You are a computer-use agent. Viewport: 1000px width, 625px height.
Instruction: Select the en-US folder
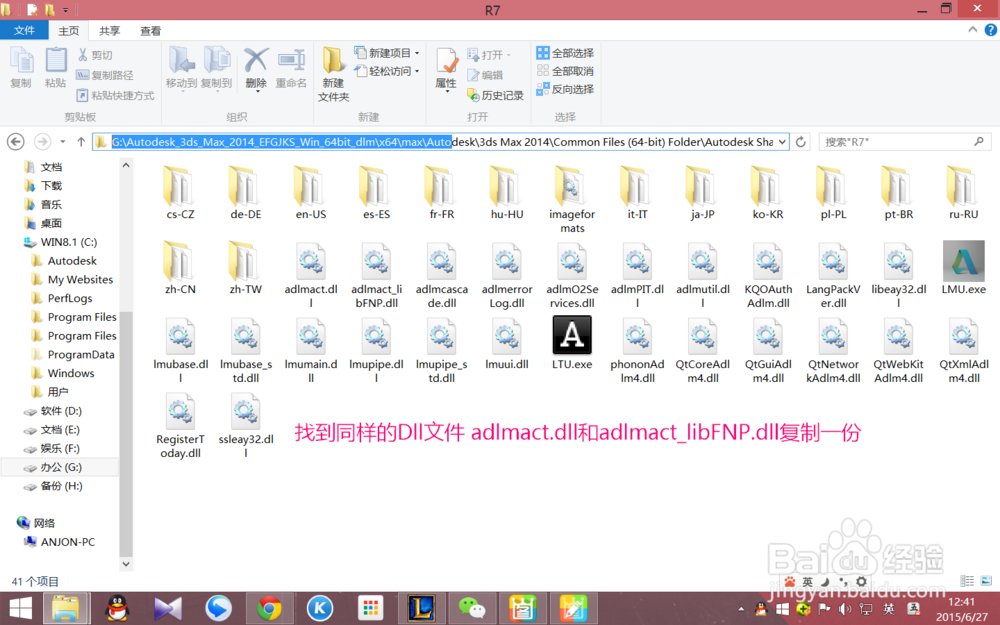tap(311, 193)
